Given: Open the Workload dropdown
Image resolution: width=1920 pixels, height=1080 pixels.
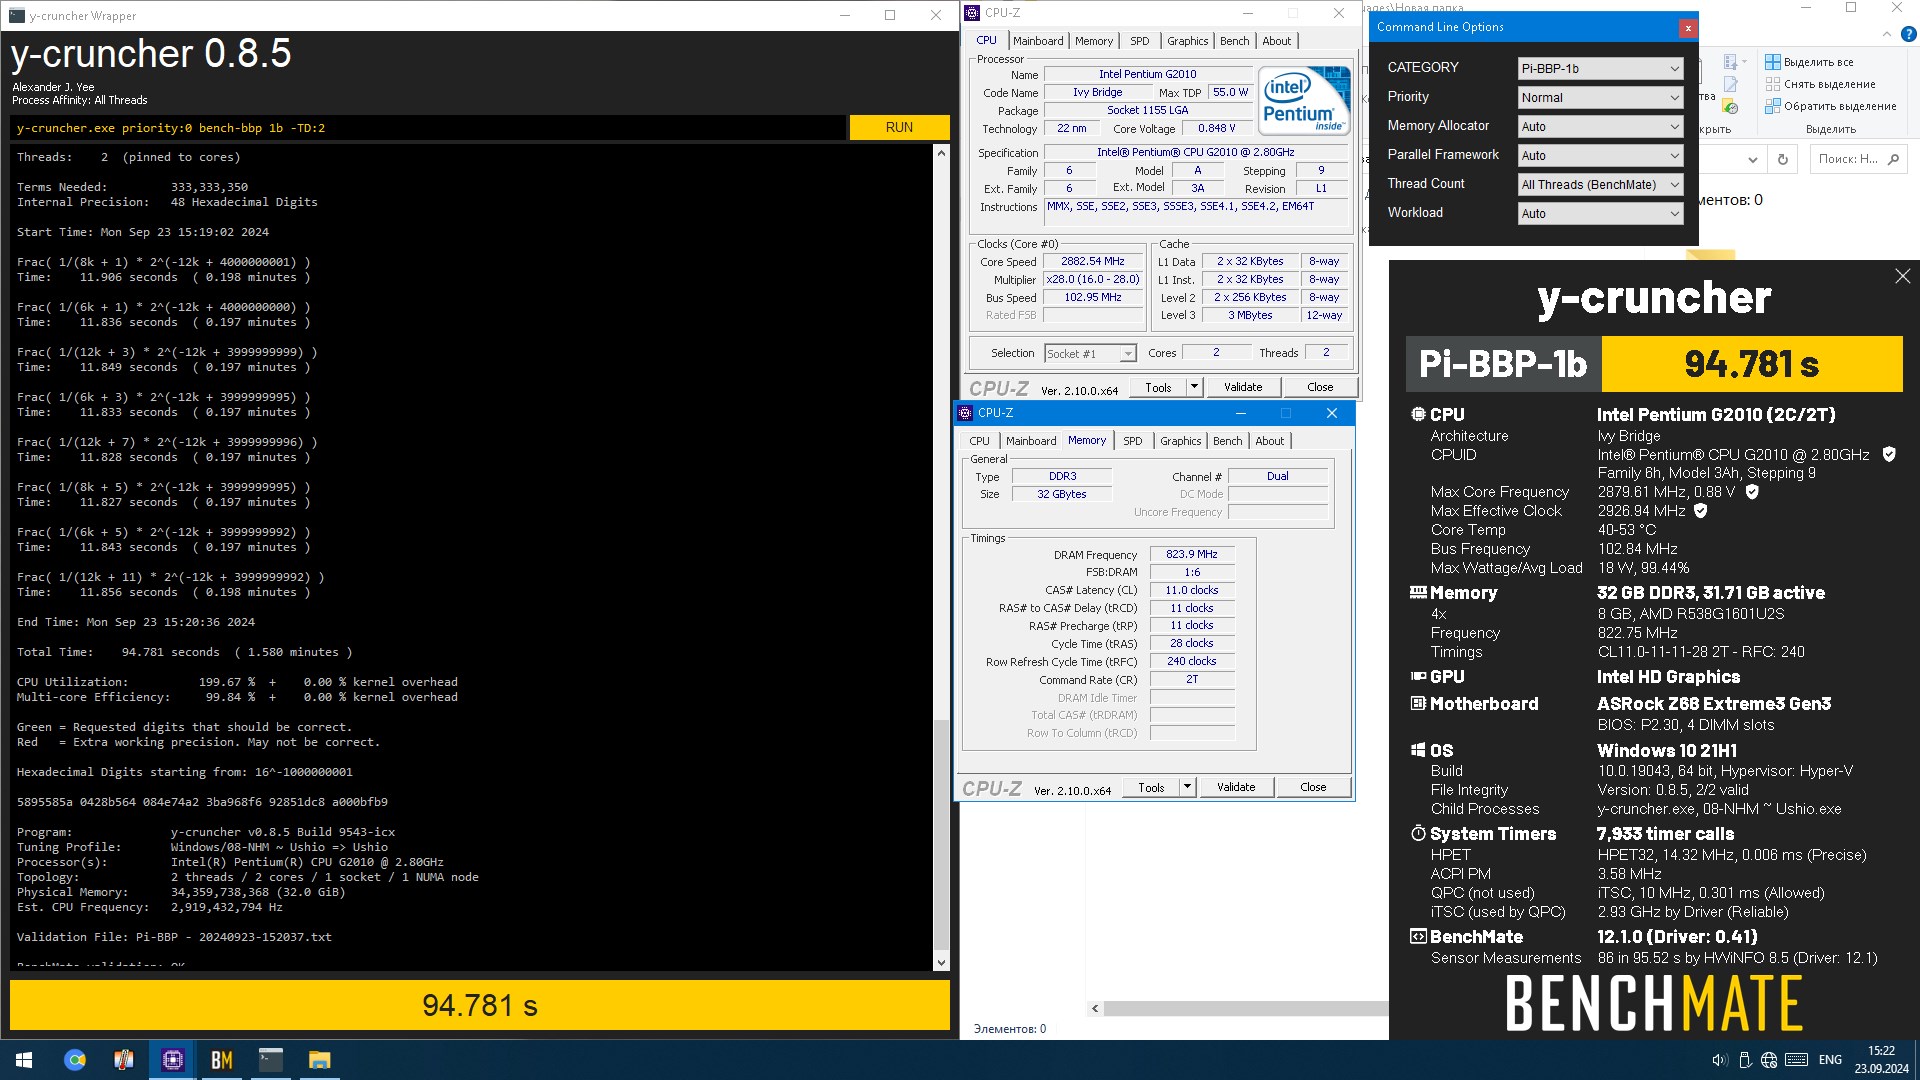Looking at the screenshot, I should [1600, 213].
